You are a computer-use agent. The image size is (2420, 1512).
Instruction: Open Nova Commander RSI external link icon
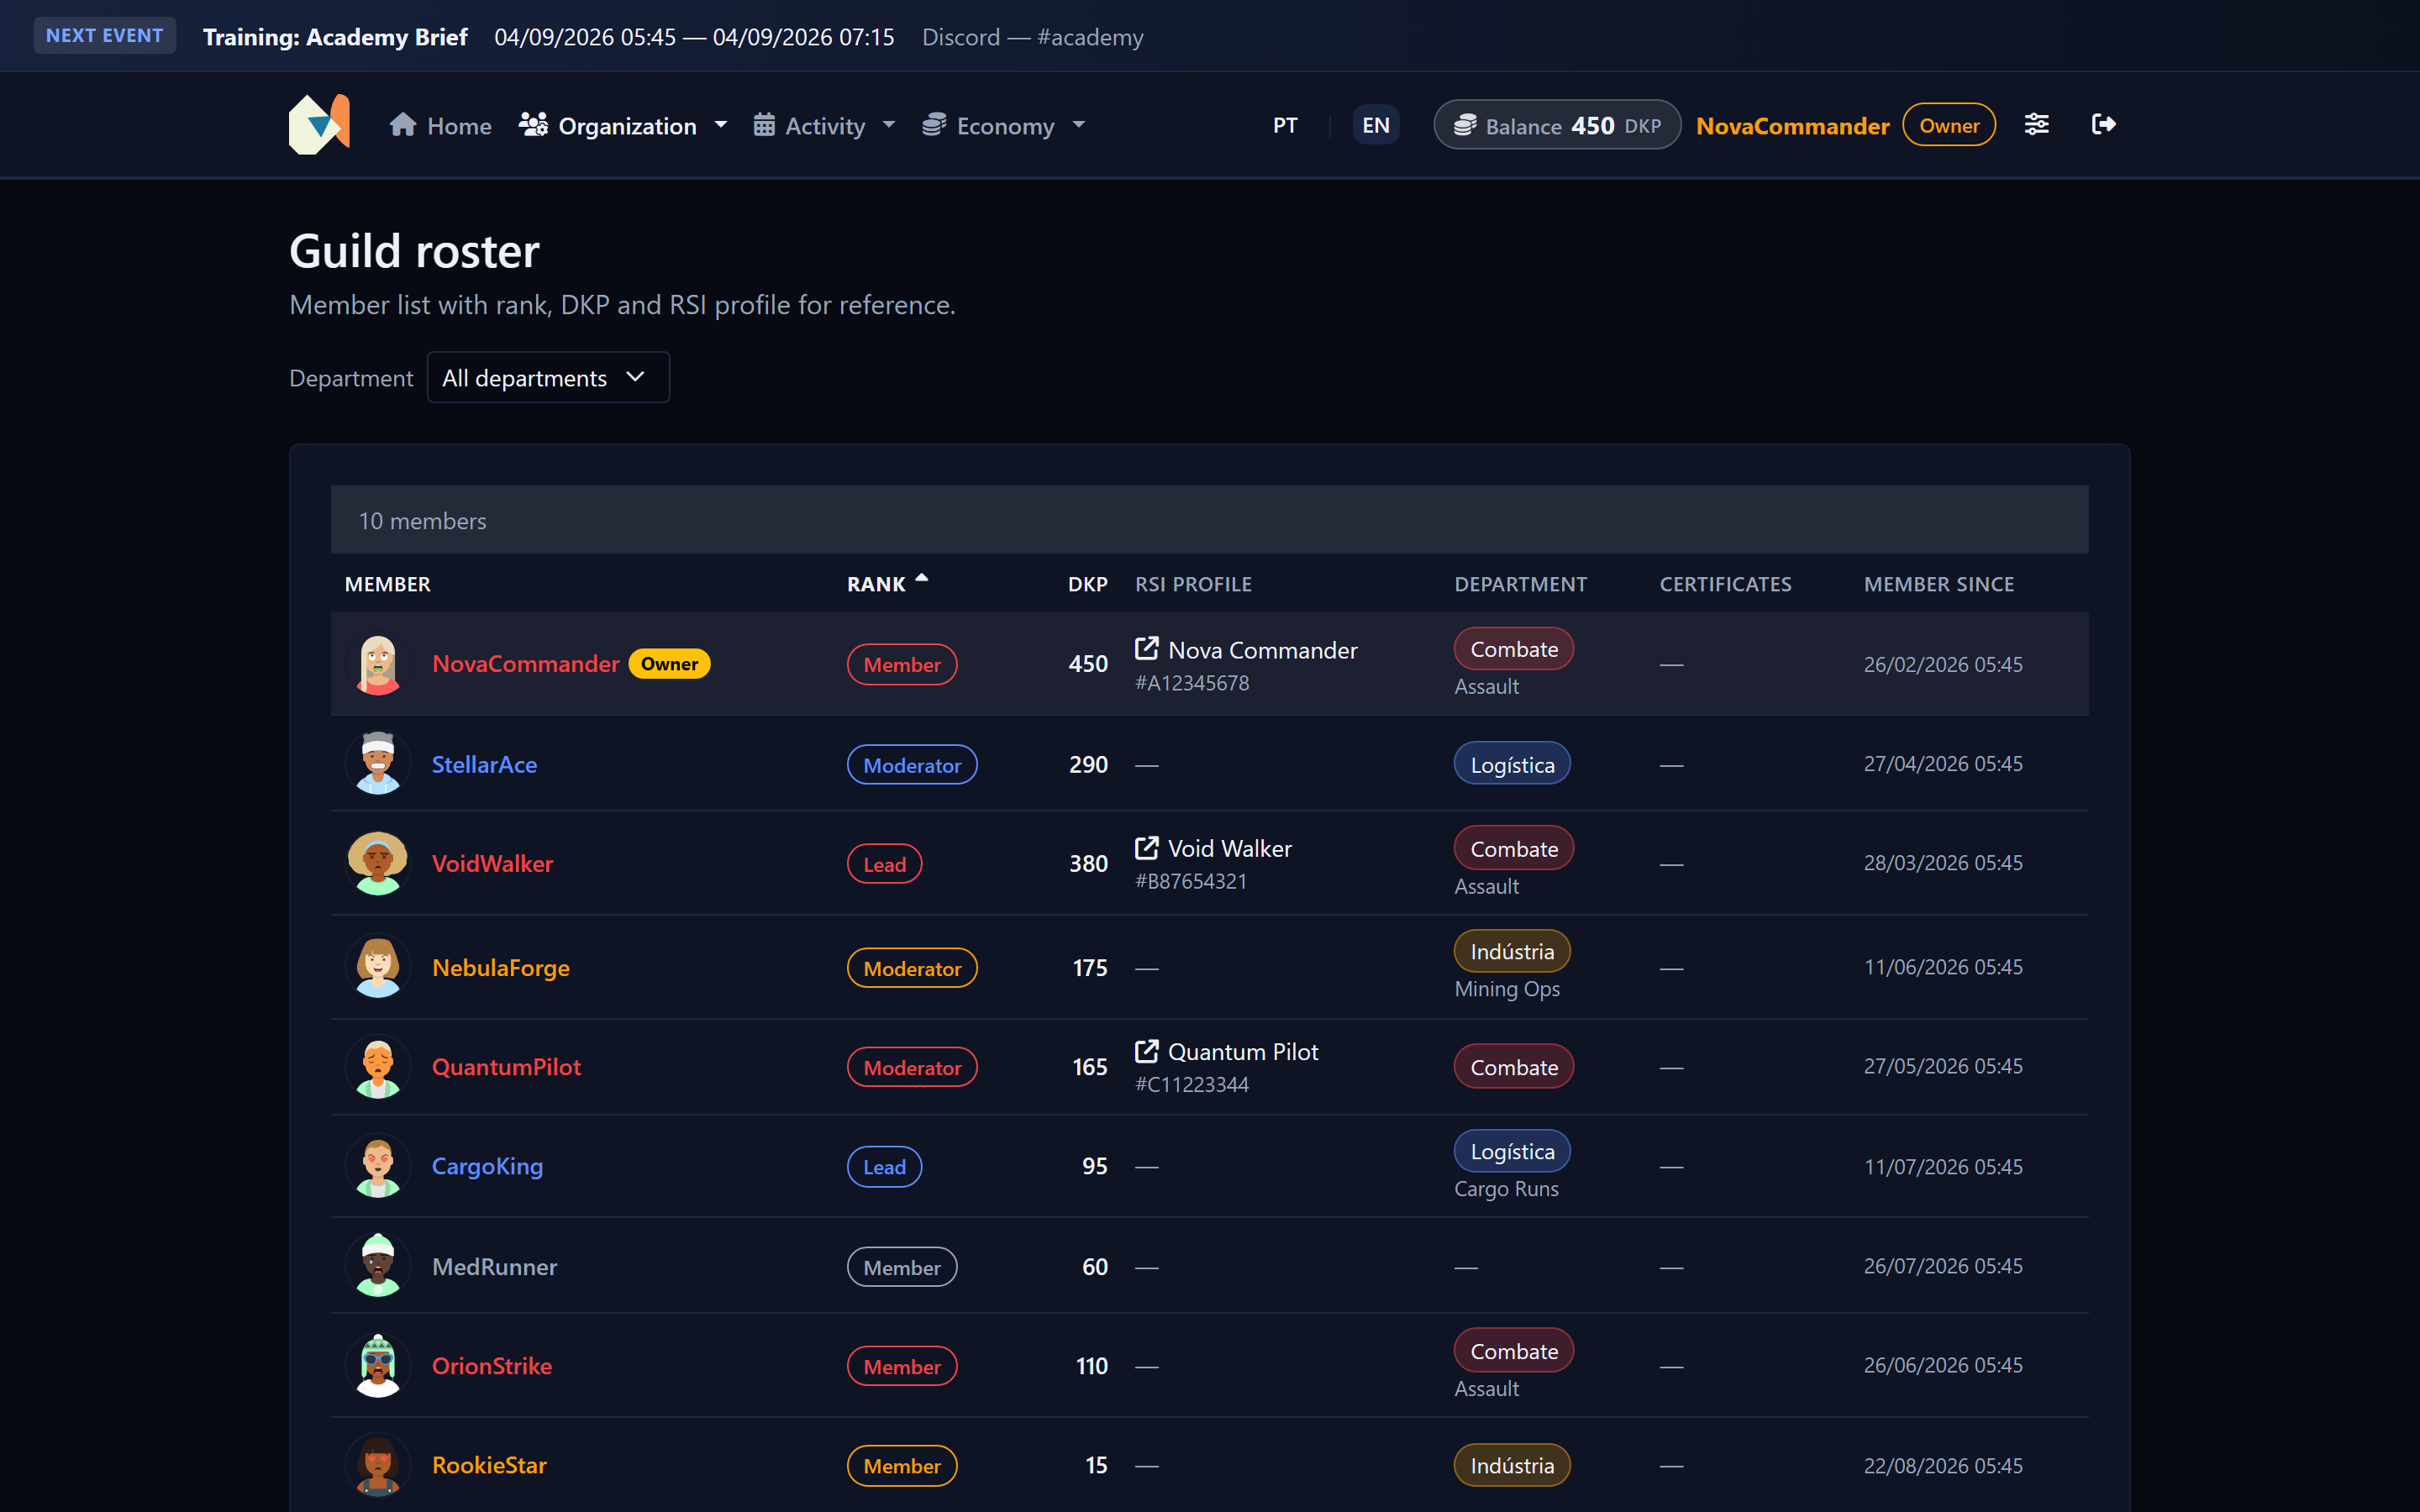[x=1146, y=648]
